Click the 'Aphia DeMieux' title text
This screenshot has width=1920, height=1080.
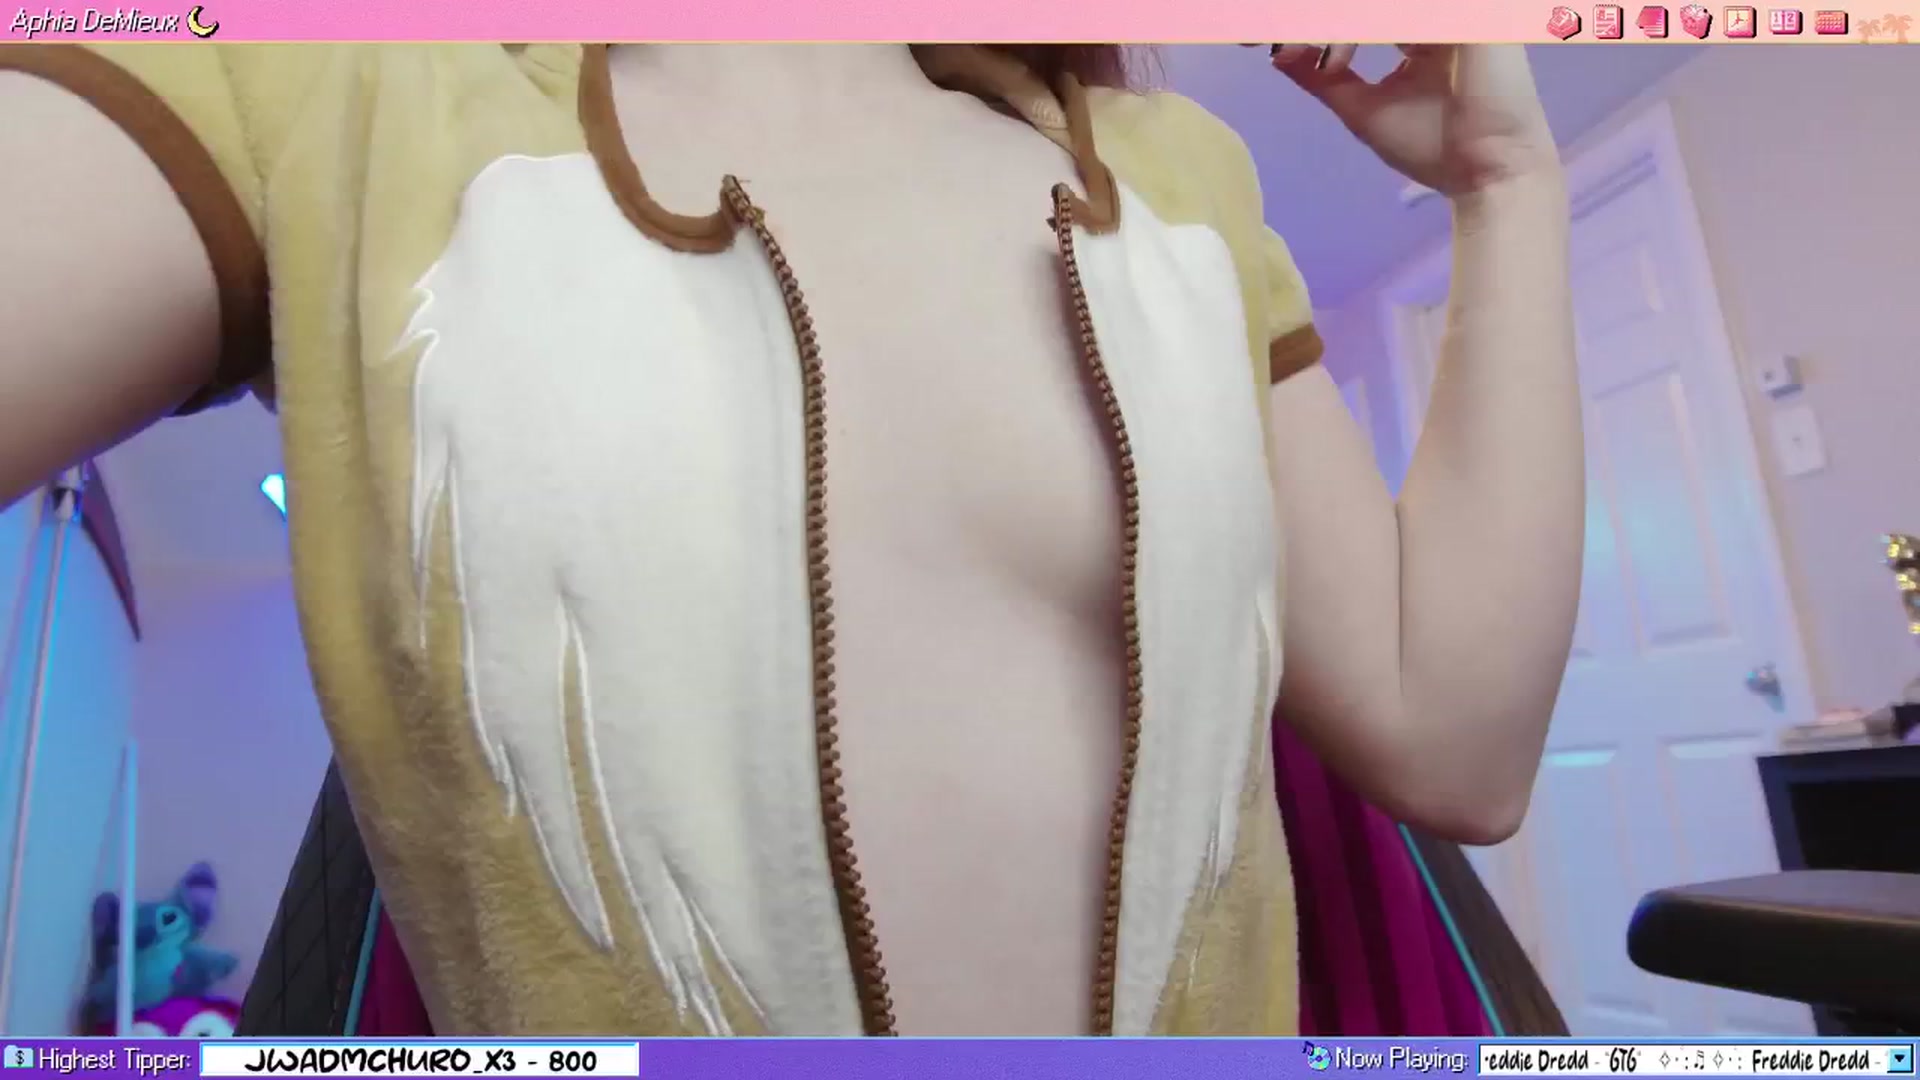95,21
